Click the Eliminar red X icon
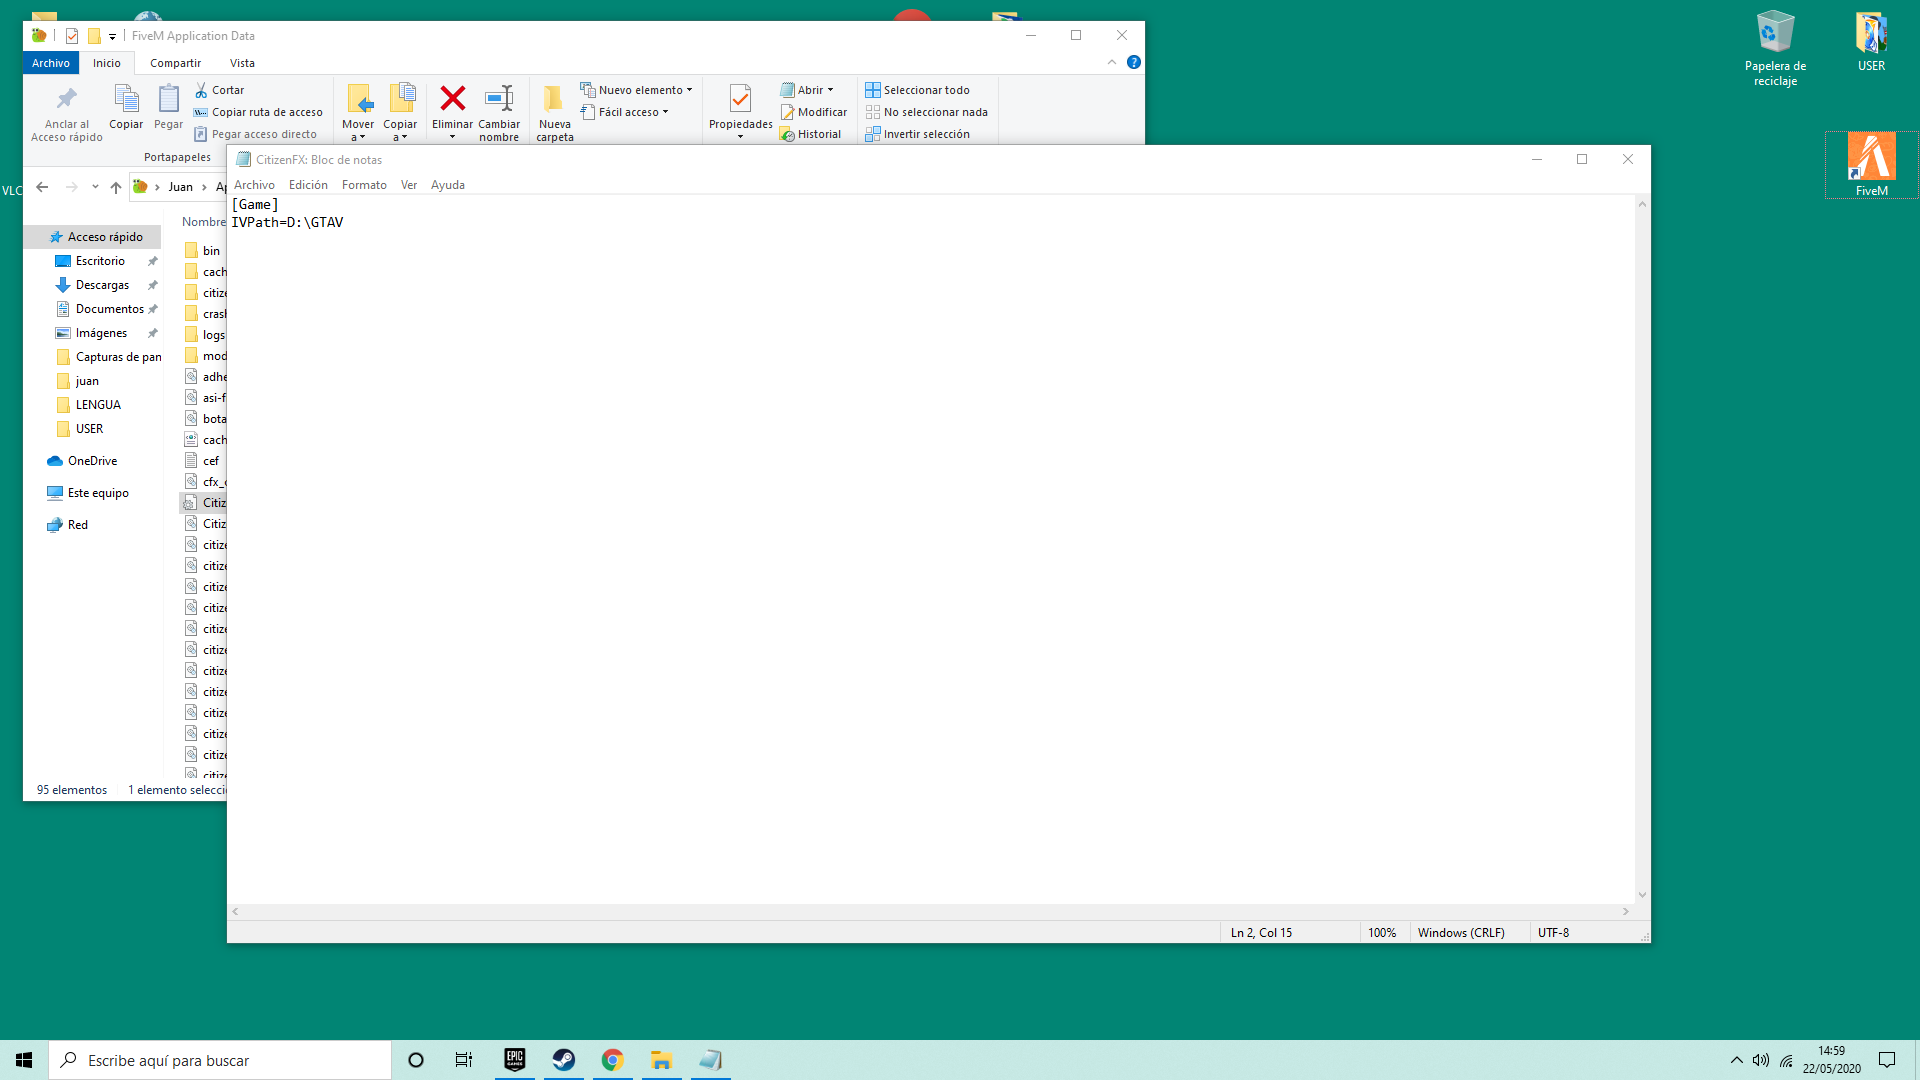This screenshot has height=1080, width=1920. pos(452,98)
